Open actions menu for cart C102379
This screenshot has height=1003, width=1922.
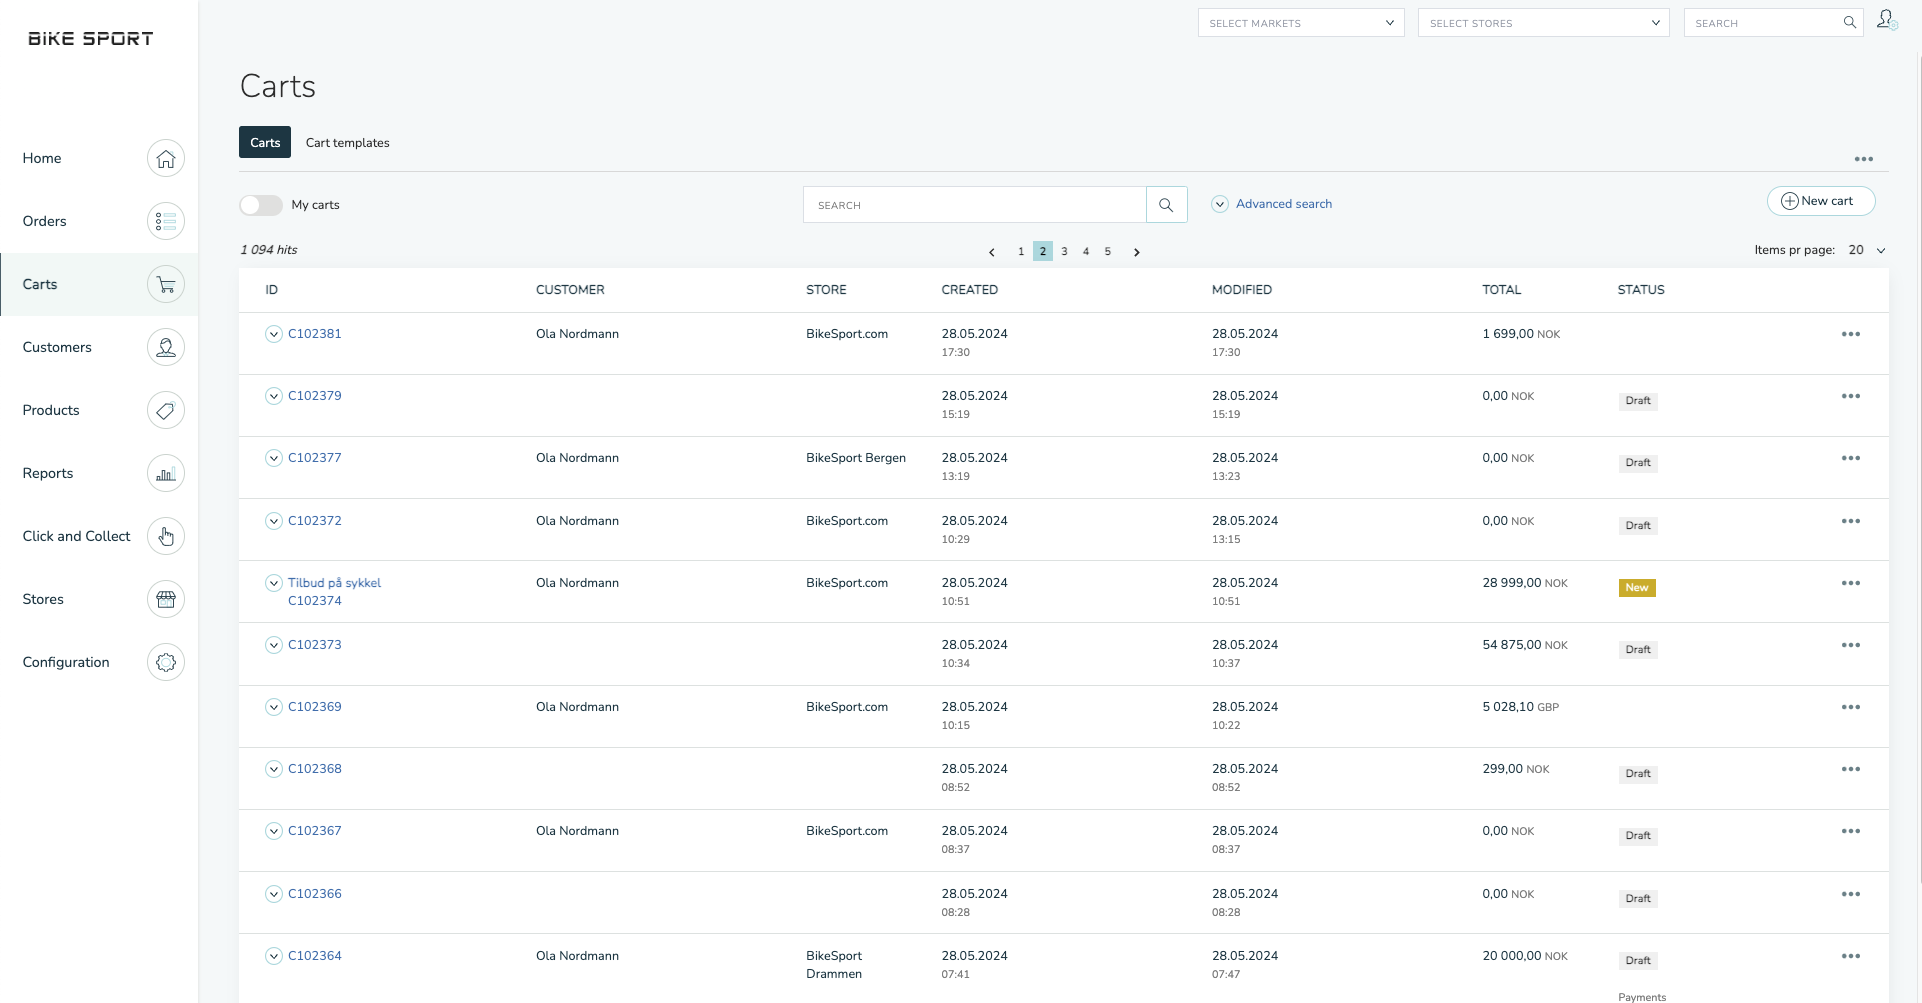click(1850, 396)
